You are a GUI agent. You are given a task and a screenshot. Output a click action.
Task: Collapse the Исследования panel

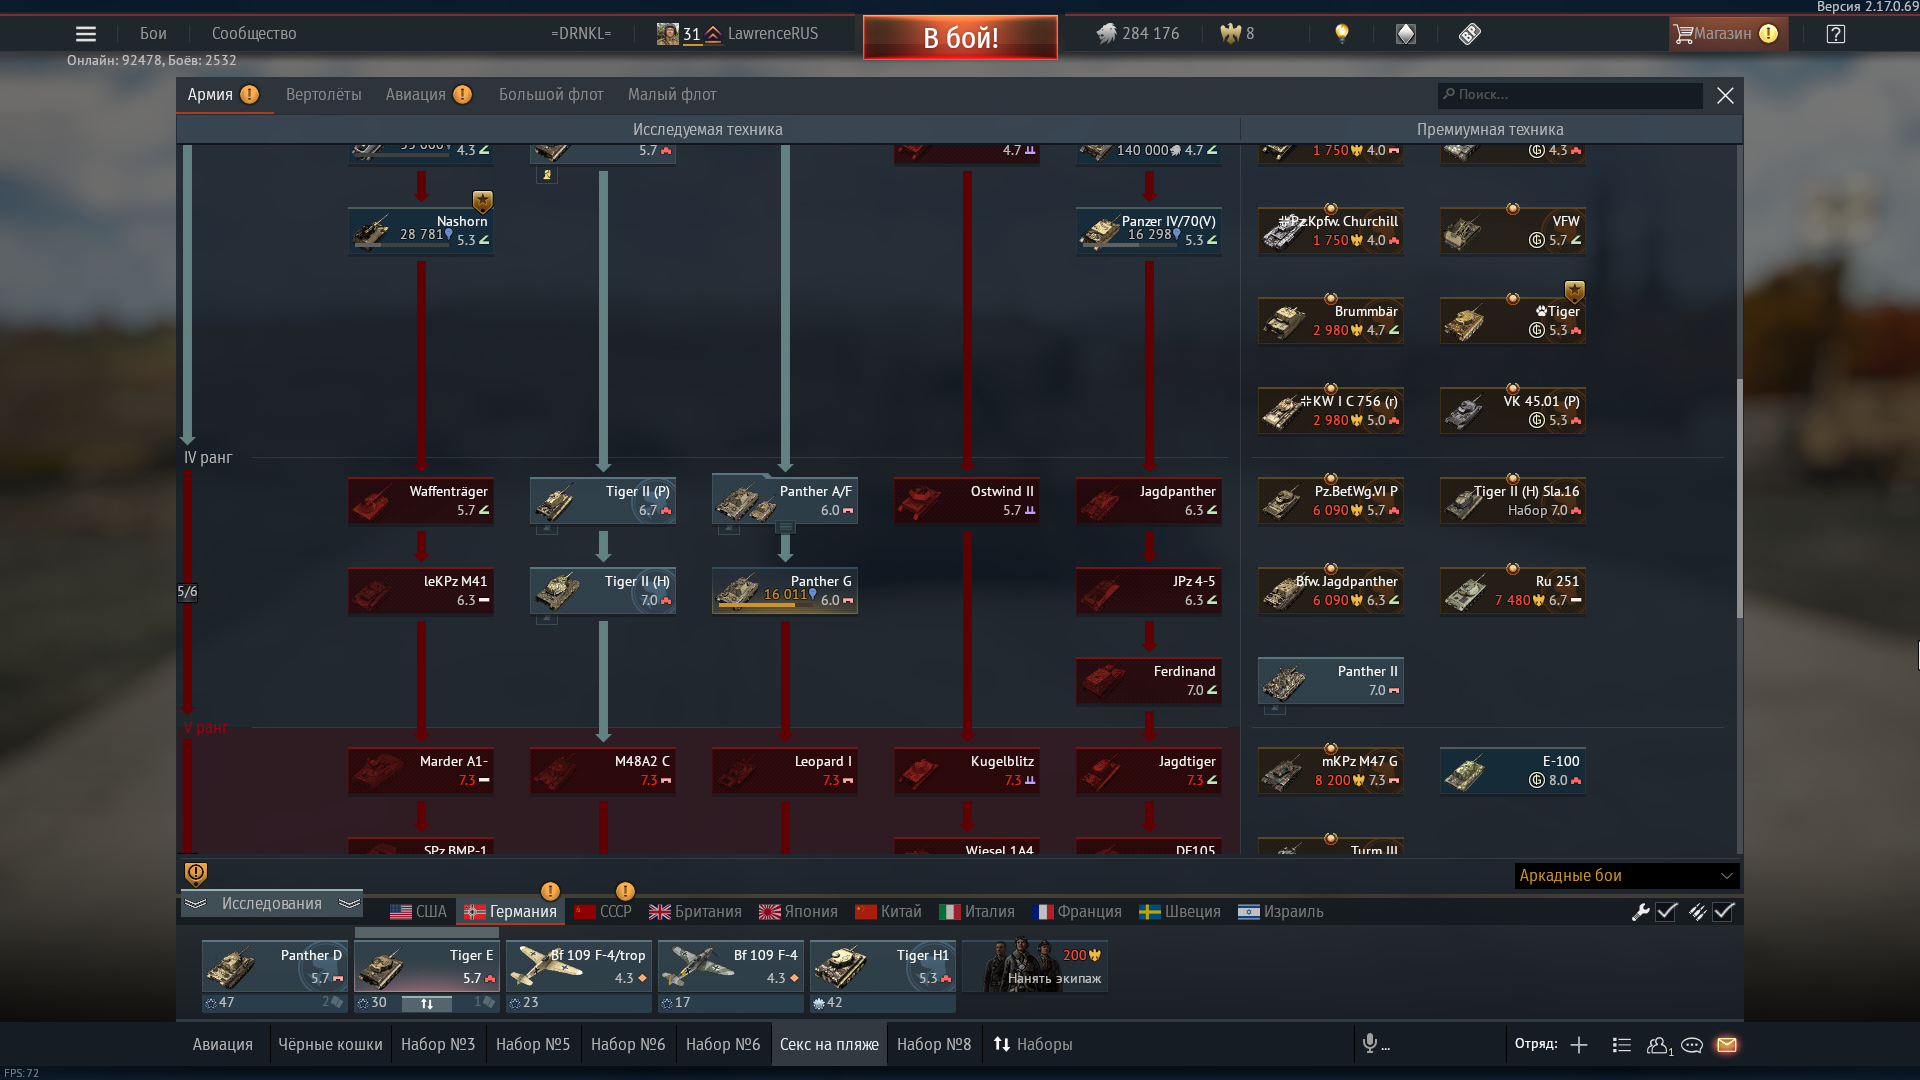point(272,903)
